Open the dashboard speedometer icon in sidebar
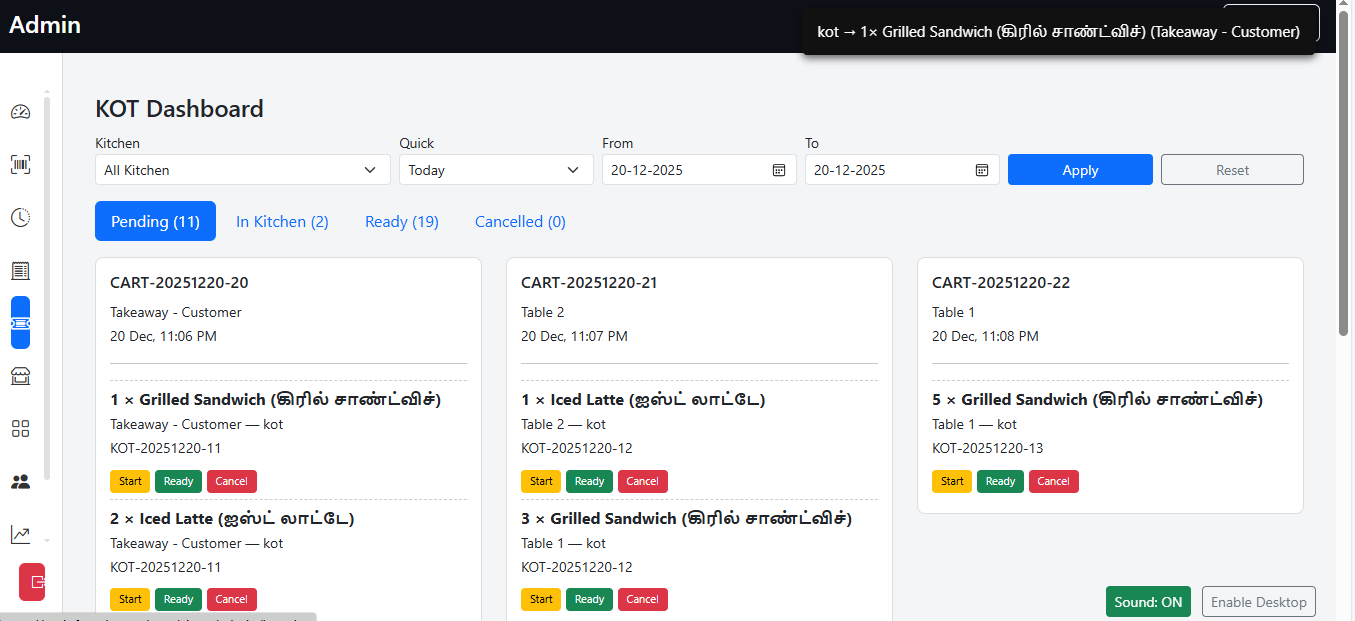Screen dimensions: 1355x621 point(20,112)
